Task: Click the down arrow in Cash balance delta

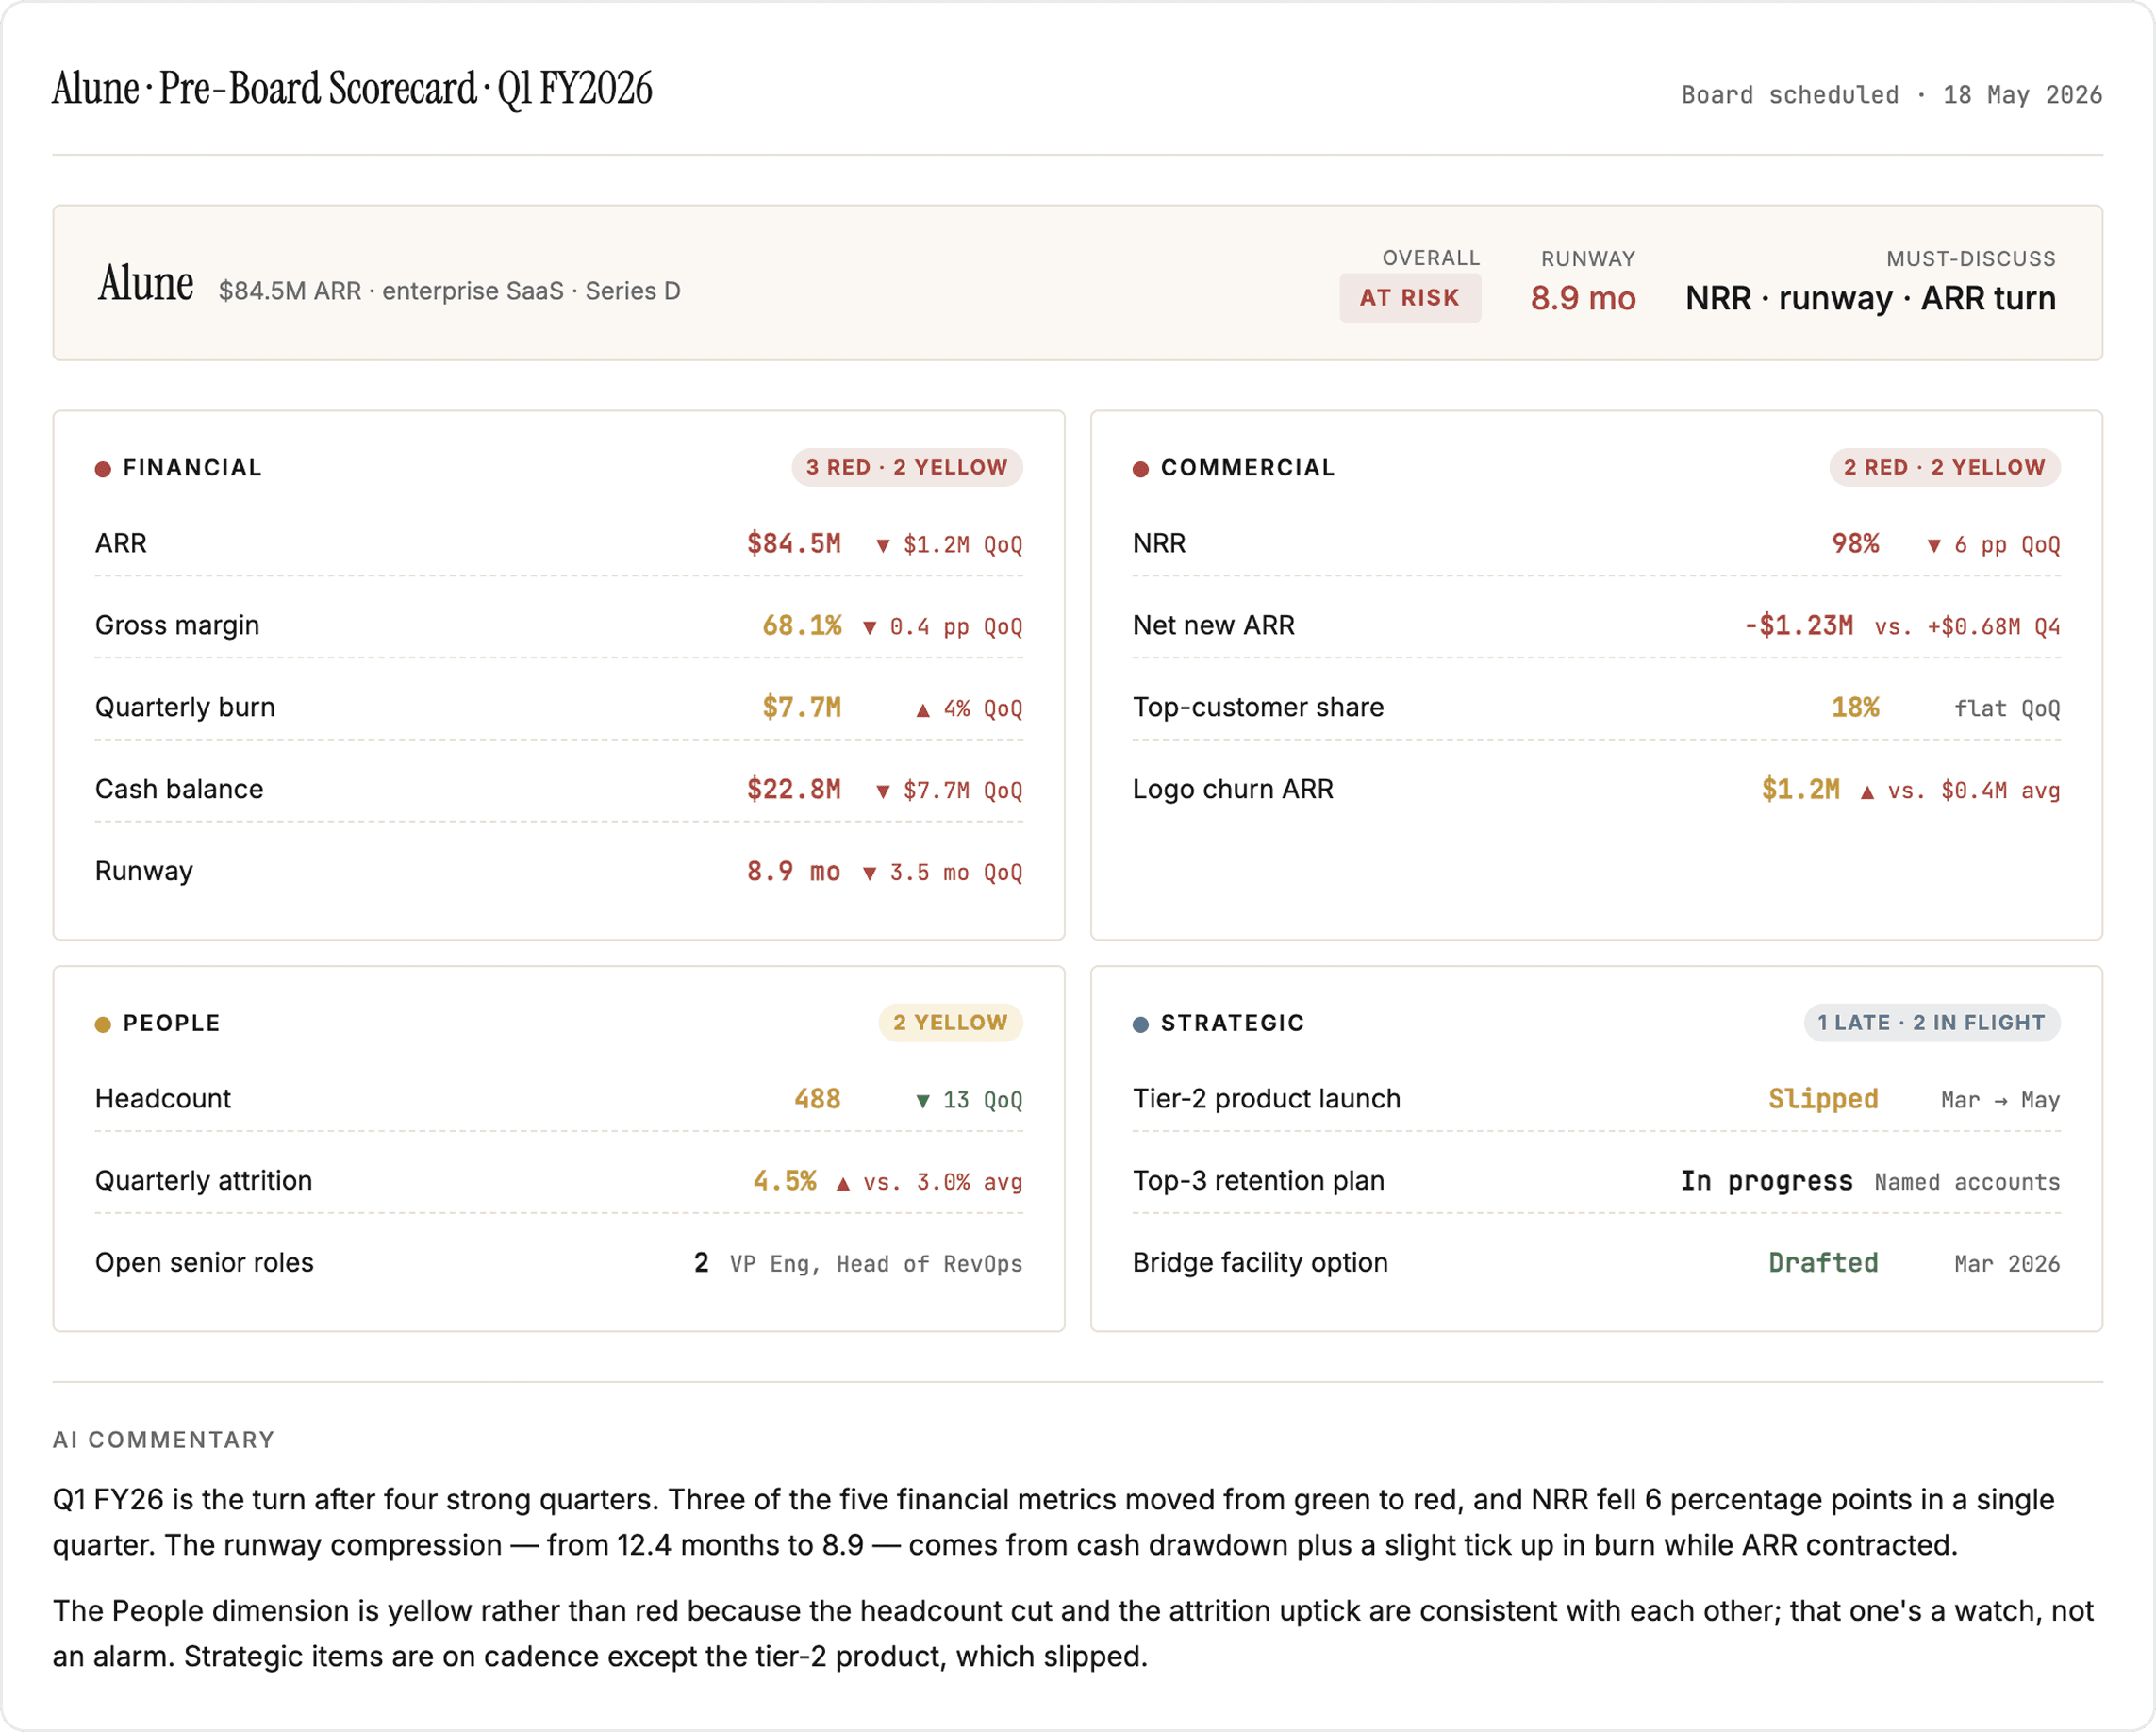Action: pos(883,792)
